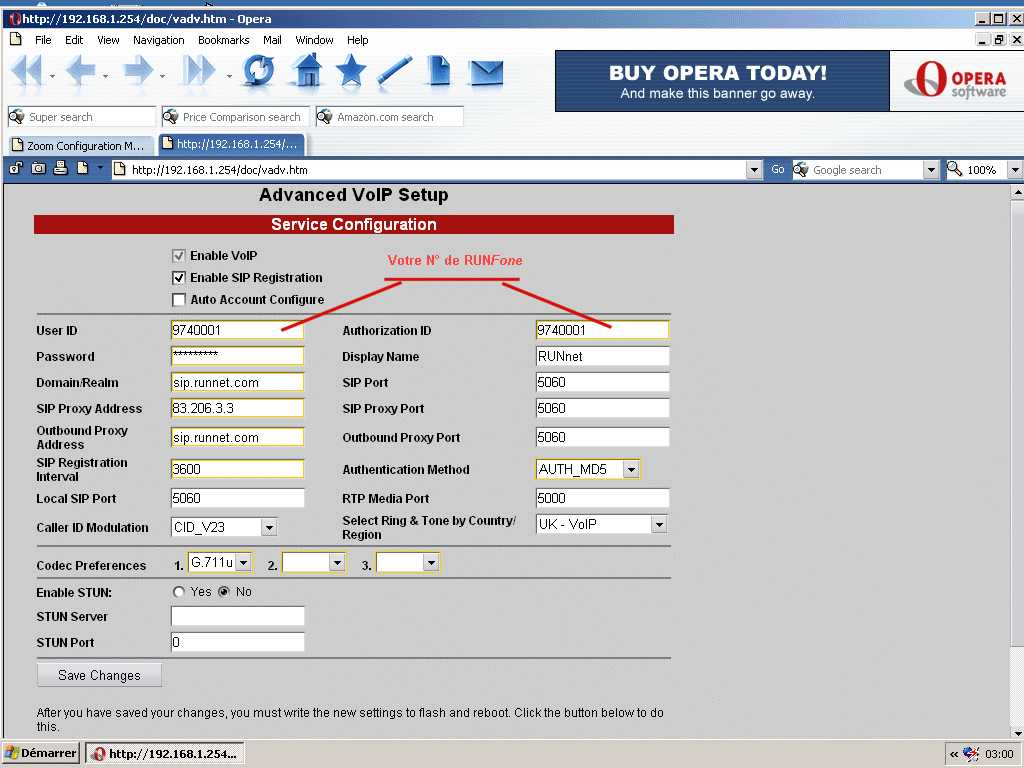This screenshot has height=768, width=1024.
Task: Open the Help menu
Action: click(x=357, y=40)
